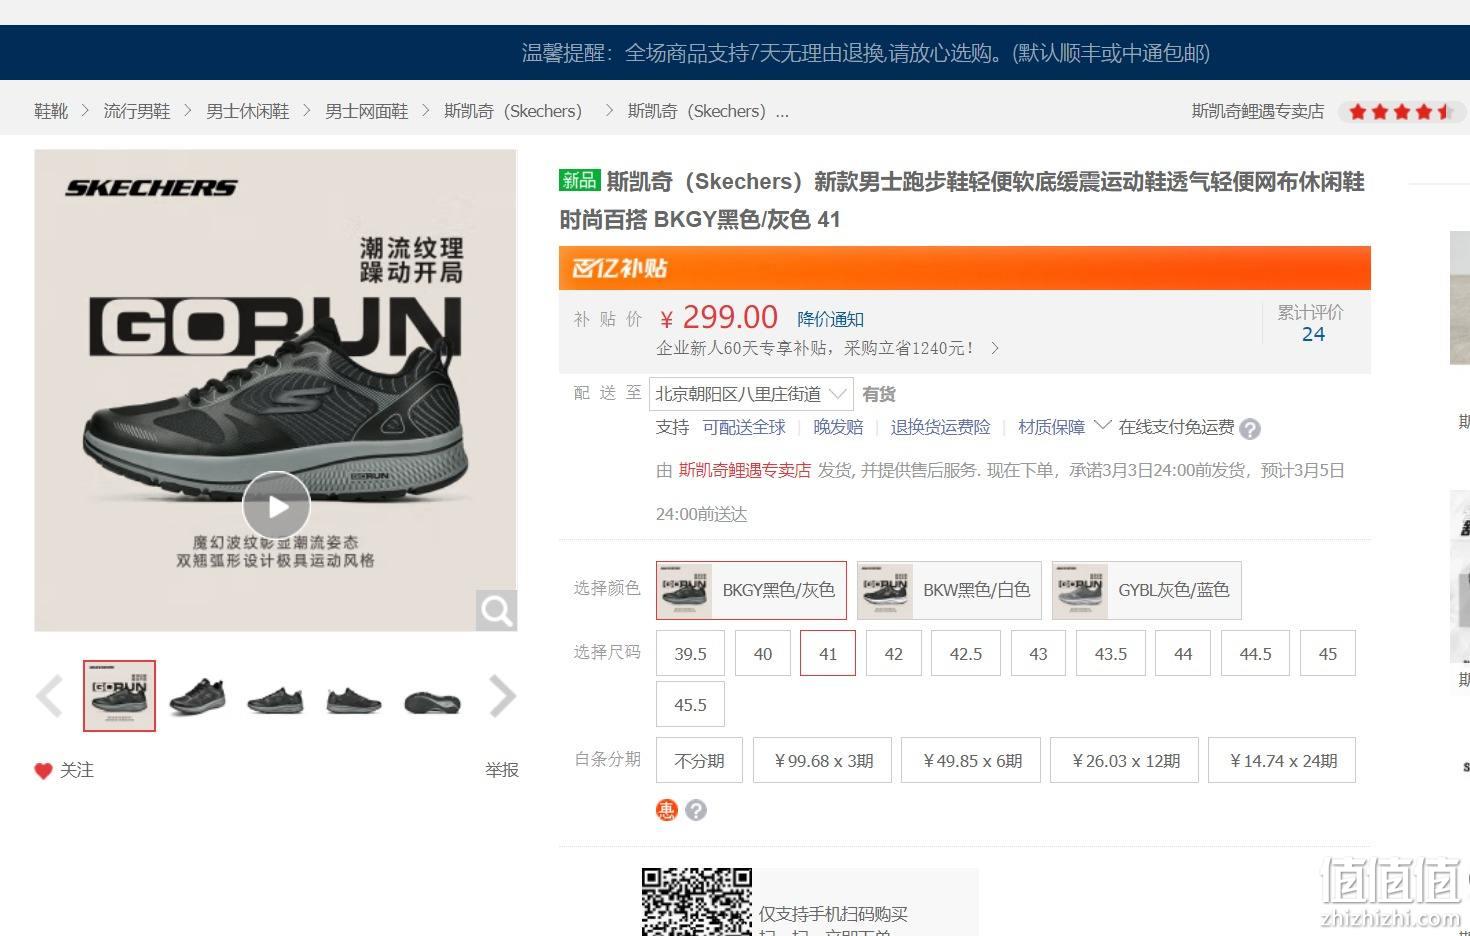Choose 不分期 installment option
The width and height of the screenshot is (1470, 936).
[699, 760]
